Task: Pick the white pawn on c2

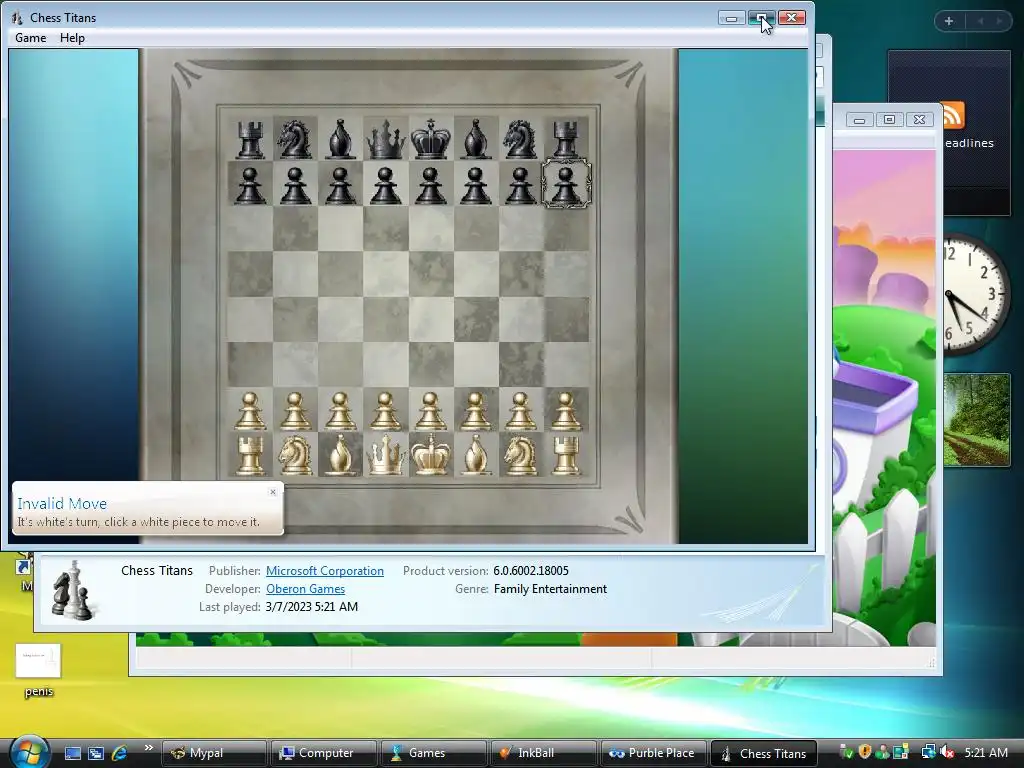Action: (340, 411)
